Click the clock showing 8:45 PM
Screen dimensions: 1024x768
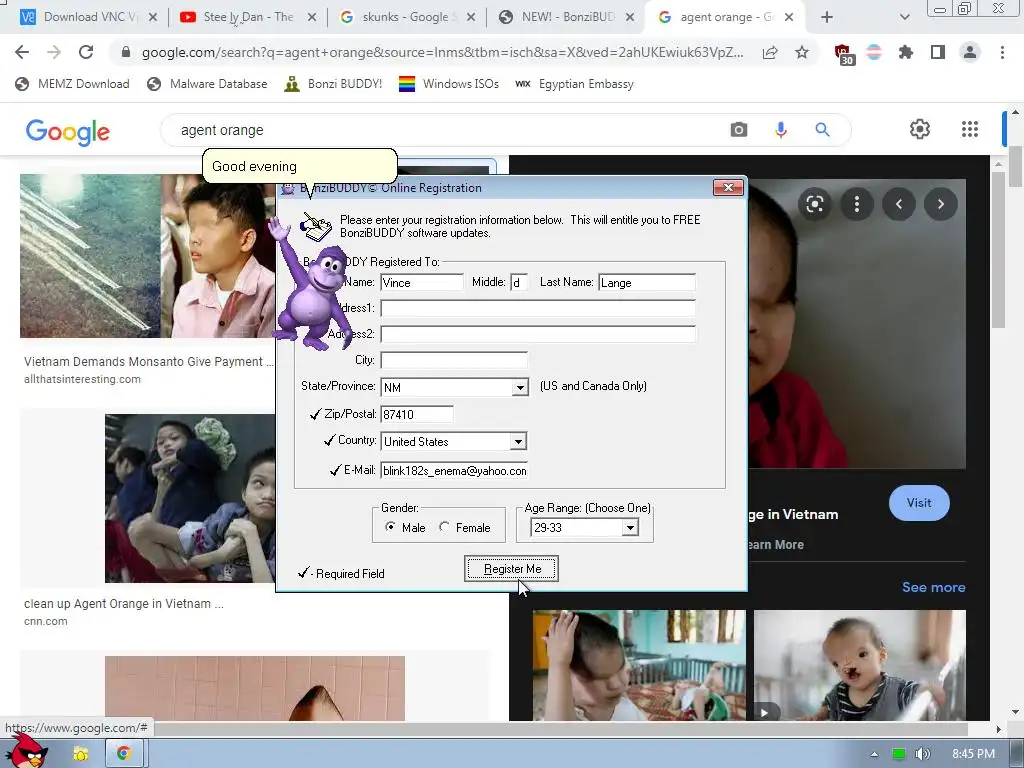[x=973, y=754]
